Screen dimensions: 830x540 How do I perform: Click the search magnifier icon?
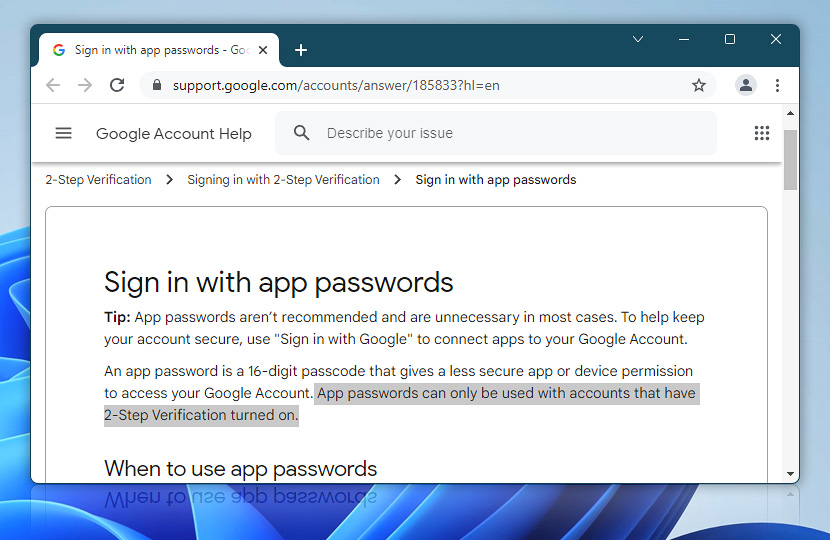[x=301, y=133]
